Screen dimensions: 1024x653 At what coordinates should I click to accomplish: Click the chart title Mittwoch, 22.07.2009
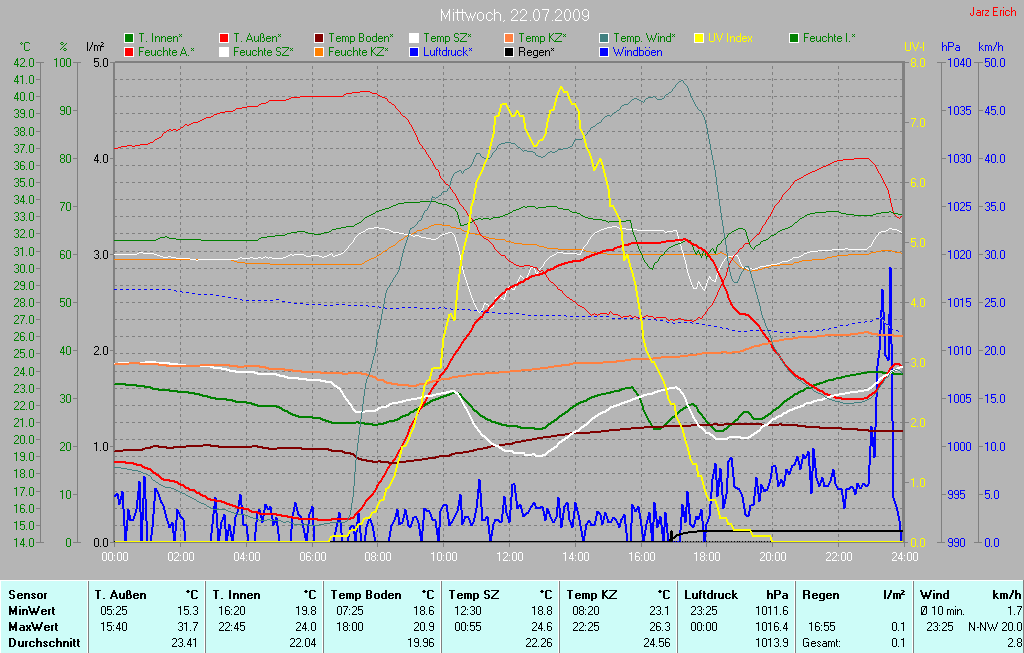click(x=514, y=15)
